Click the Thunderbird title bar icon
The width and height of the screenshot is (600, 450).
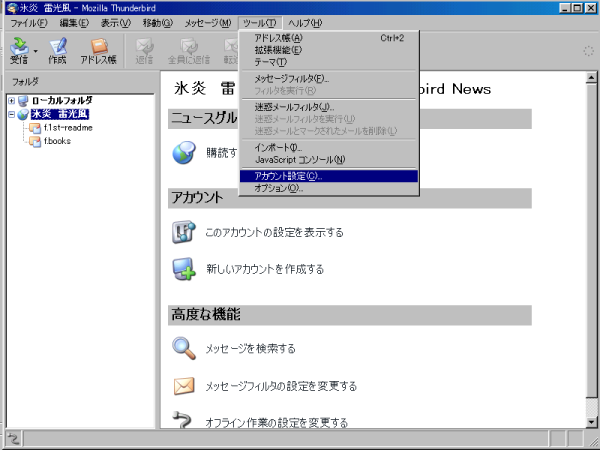pyautogui.click(x=12, y=8)
